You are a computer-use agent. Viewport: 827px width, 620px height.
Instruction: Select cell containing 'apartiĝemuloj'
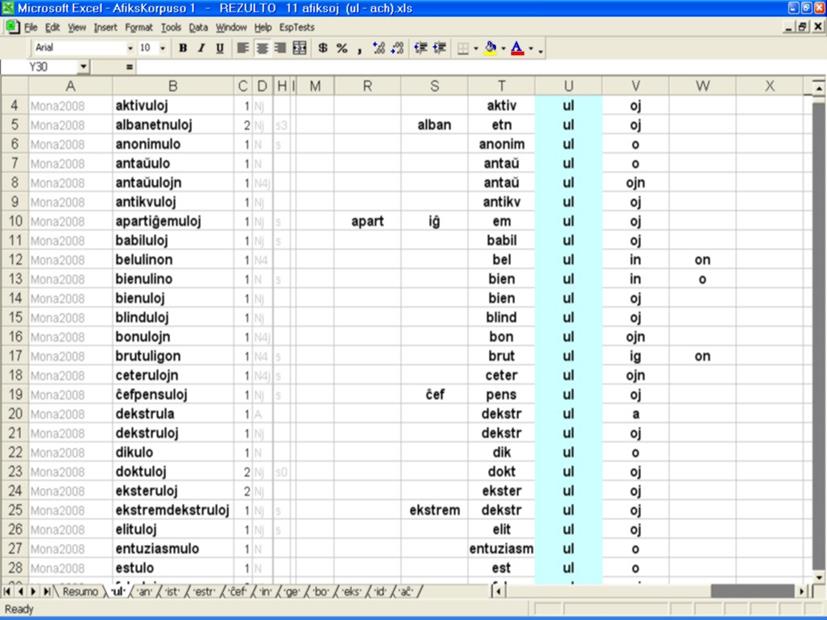(x=173, y=221)
